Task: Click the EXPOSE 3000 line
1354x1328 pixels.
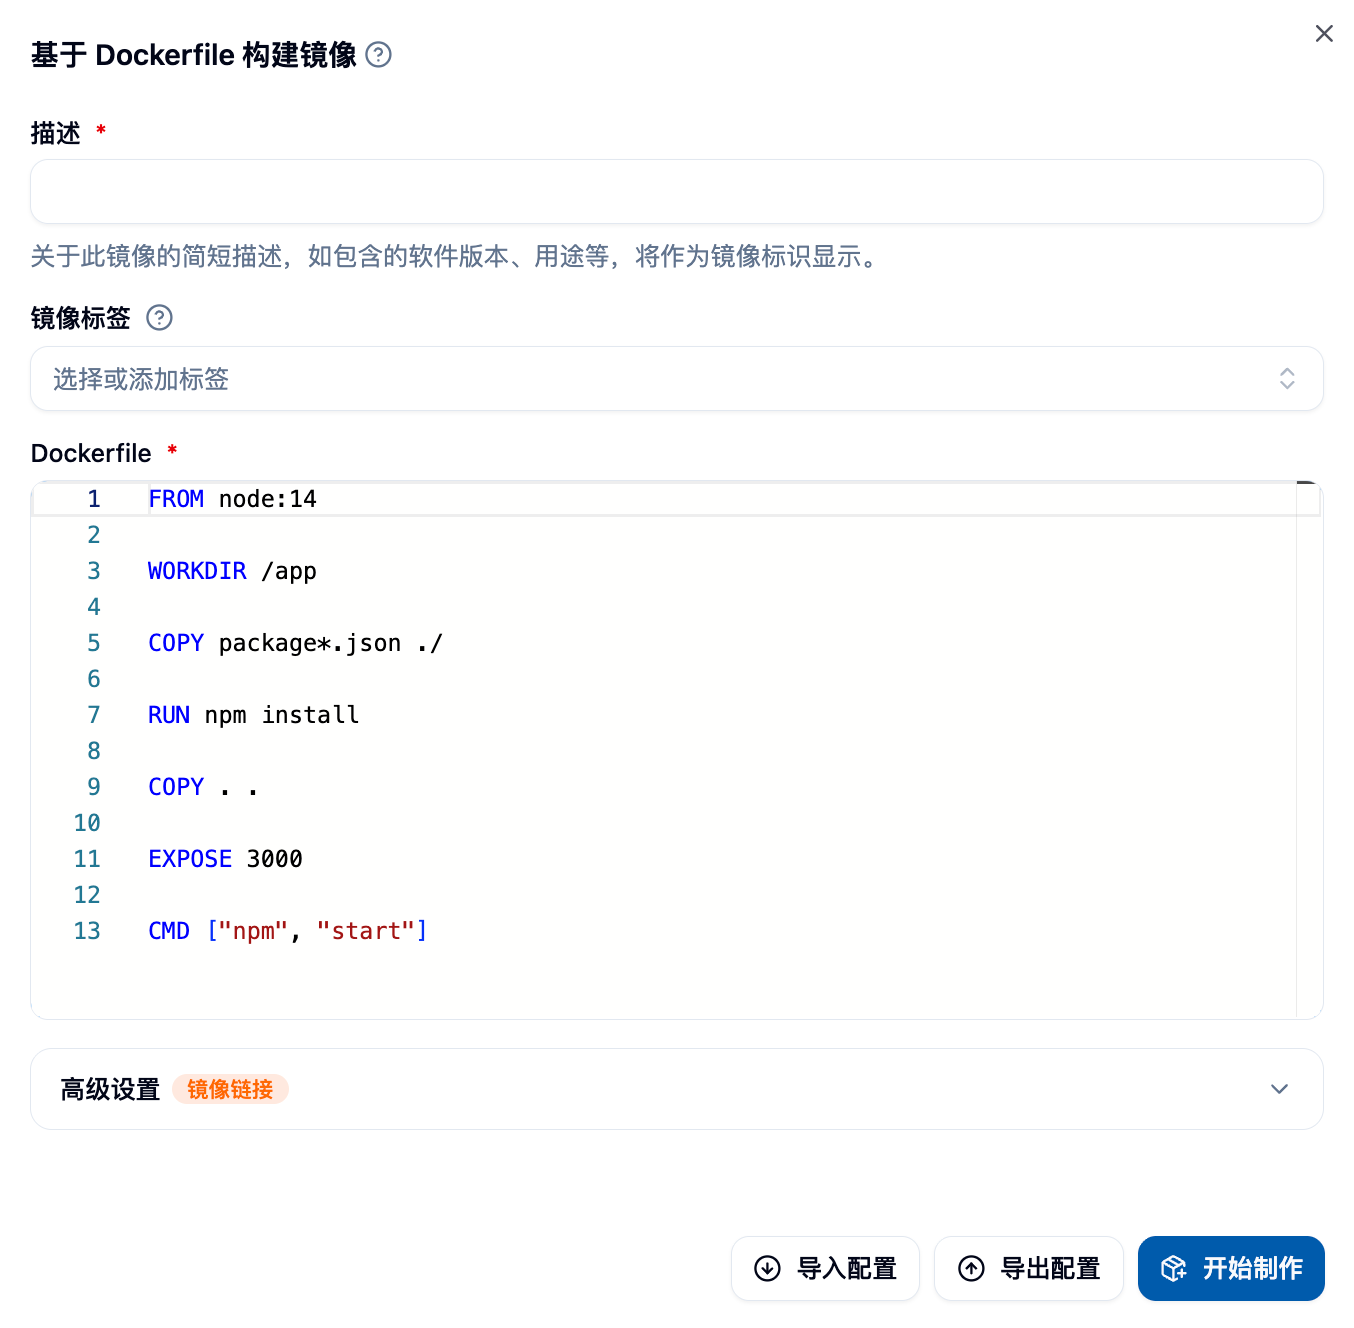Action: pos(225,859)
